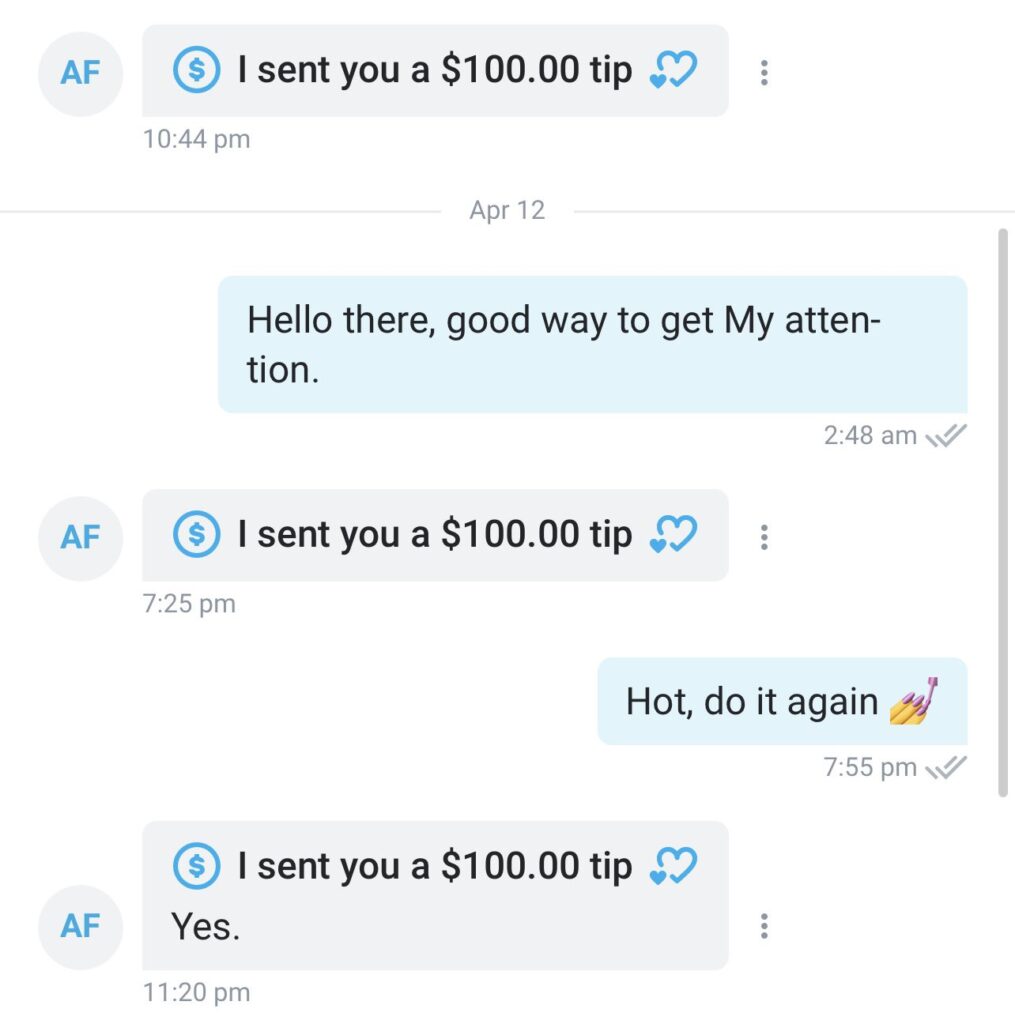The height and width of the screenshot is (1024, 1015).
Task: Open the three-dot menu for the 11:20 pm tip
Action: pyautogui.click(x=764, y=926)
